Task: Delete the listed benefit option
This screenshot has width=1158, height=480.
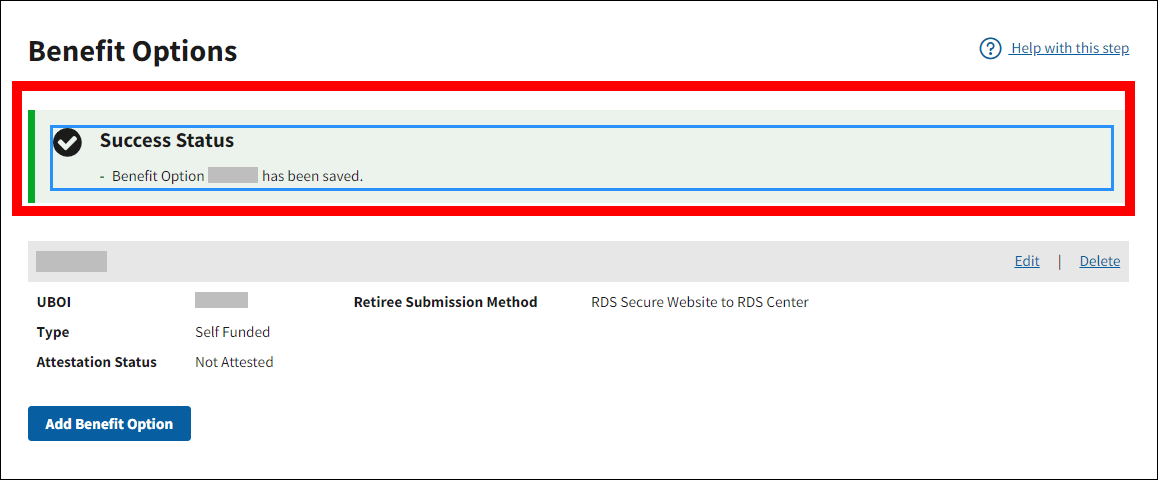Action: [1099, 261]
